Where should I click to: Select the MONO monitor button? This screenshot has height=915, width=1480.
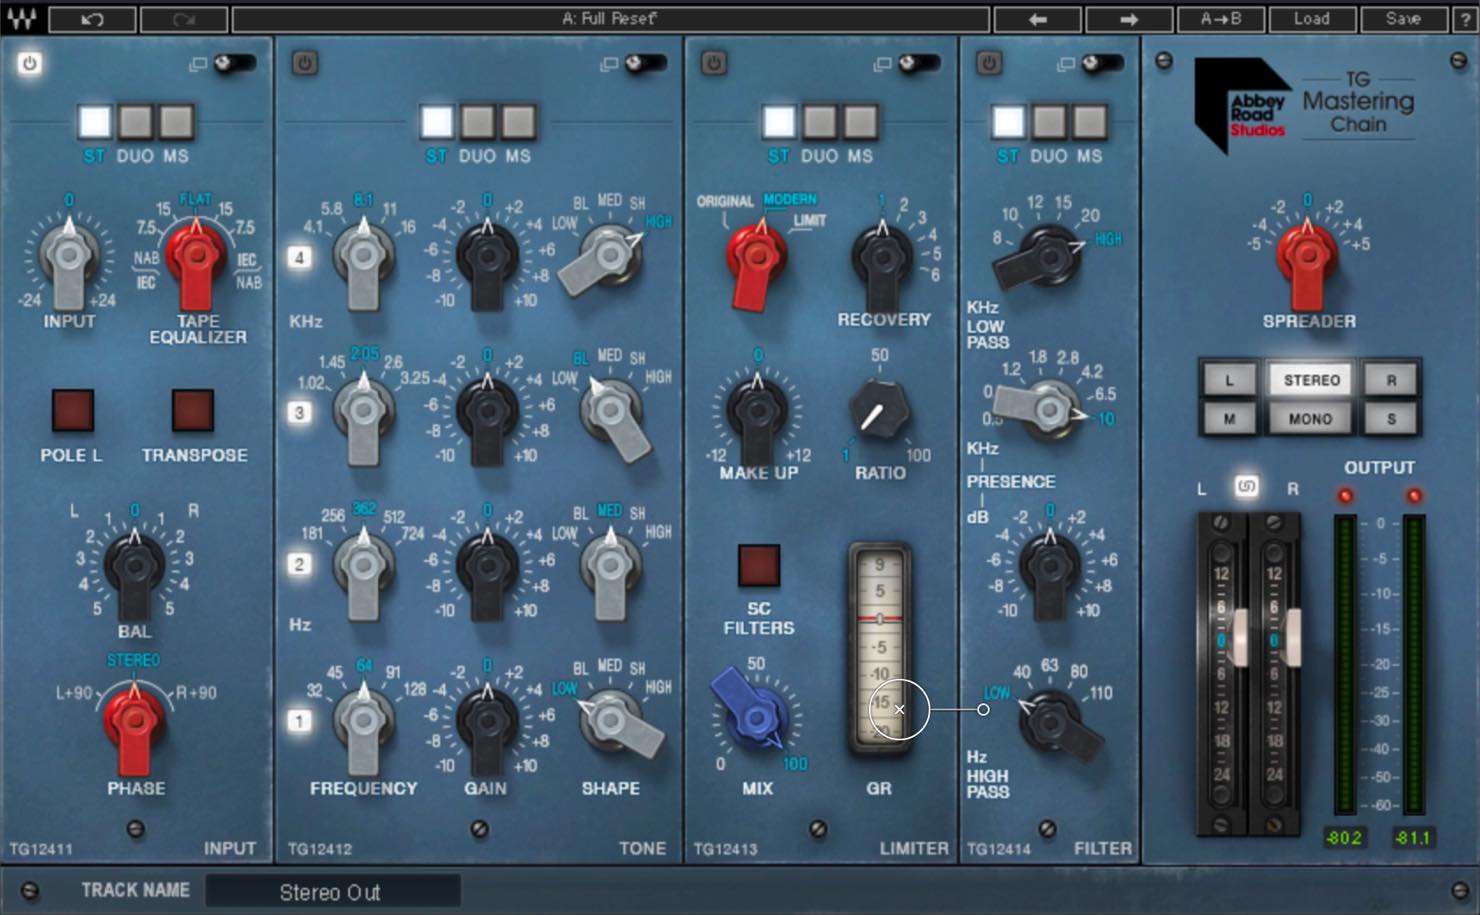click(1310, 419)
